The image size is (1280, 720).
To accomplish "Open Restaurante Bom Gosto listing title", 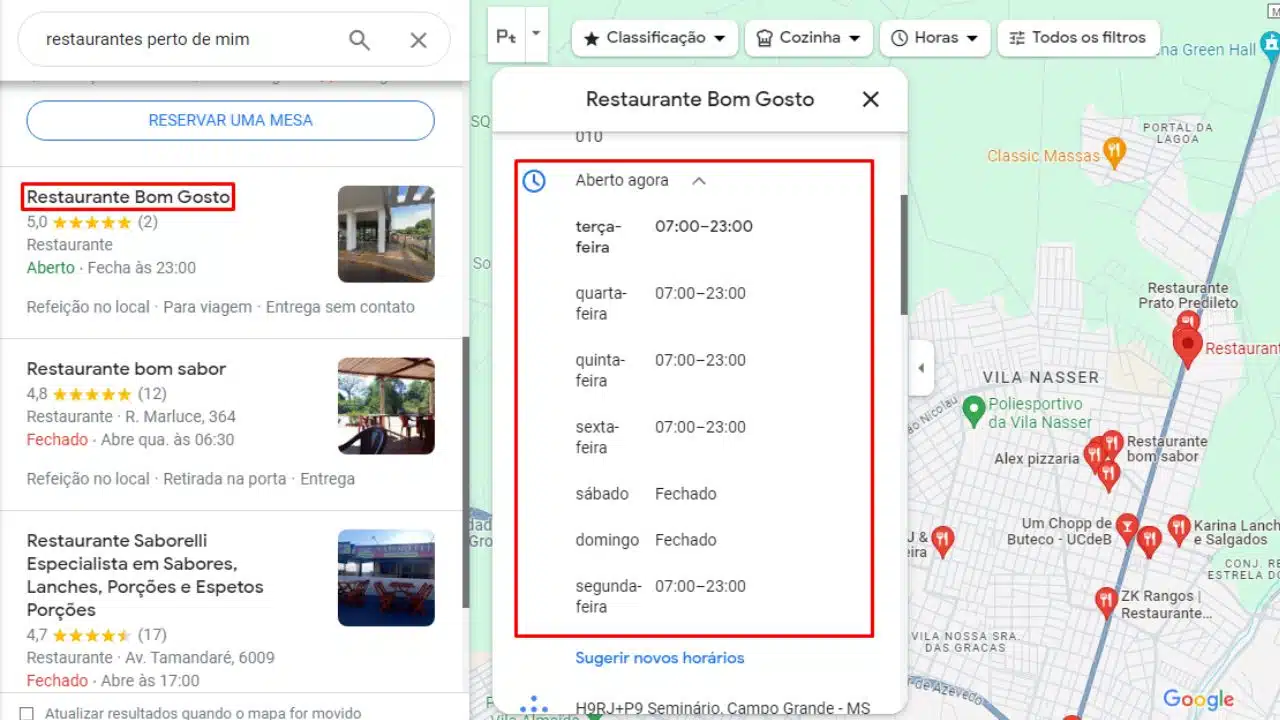I will (x=128, y=197).
